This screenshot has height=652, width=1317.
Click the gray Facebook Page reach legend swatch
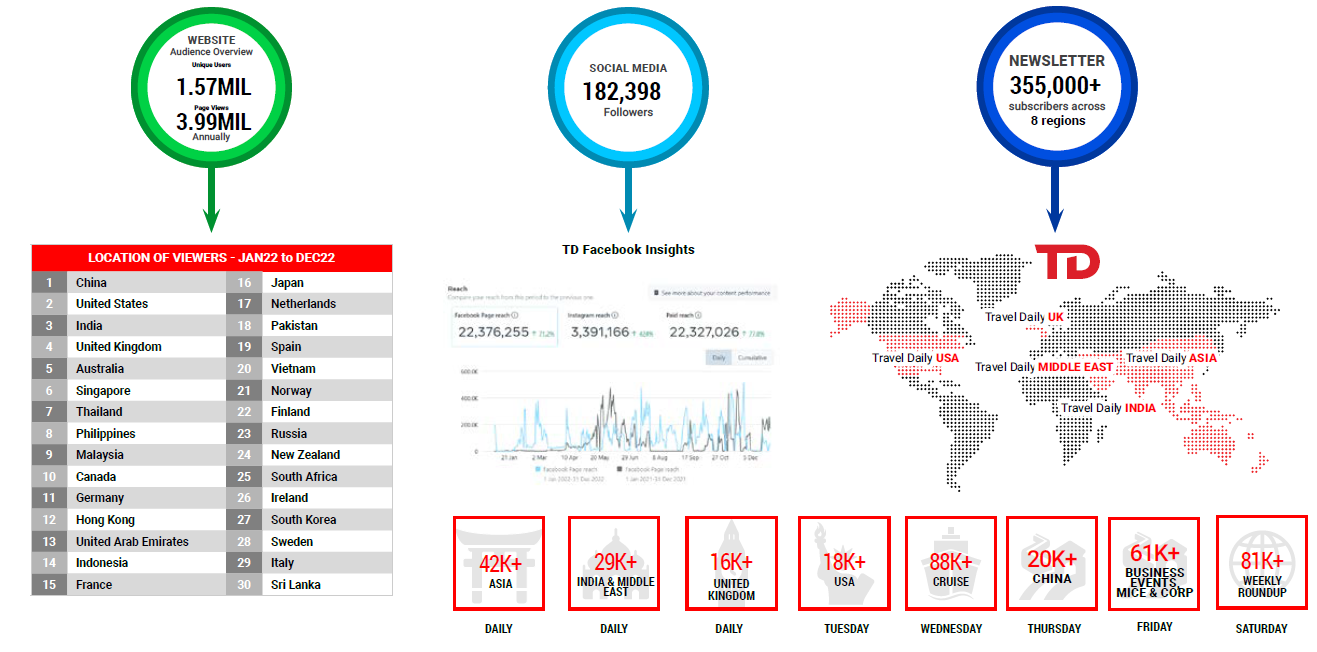click(621, 468)
